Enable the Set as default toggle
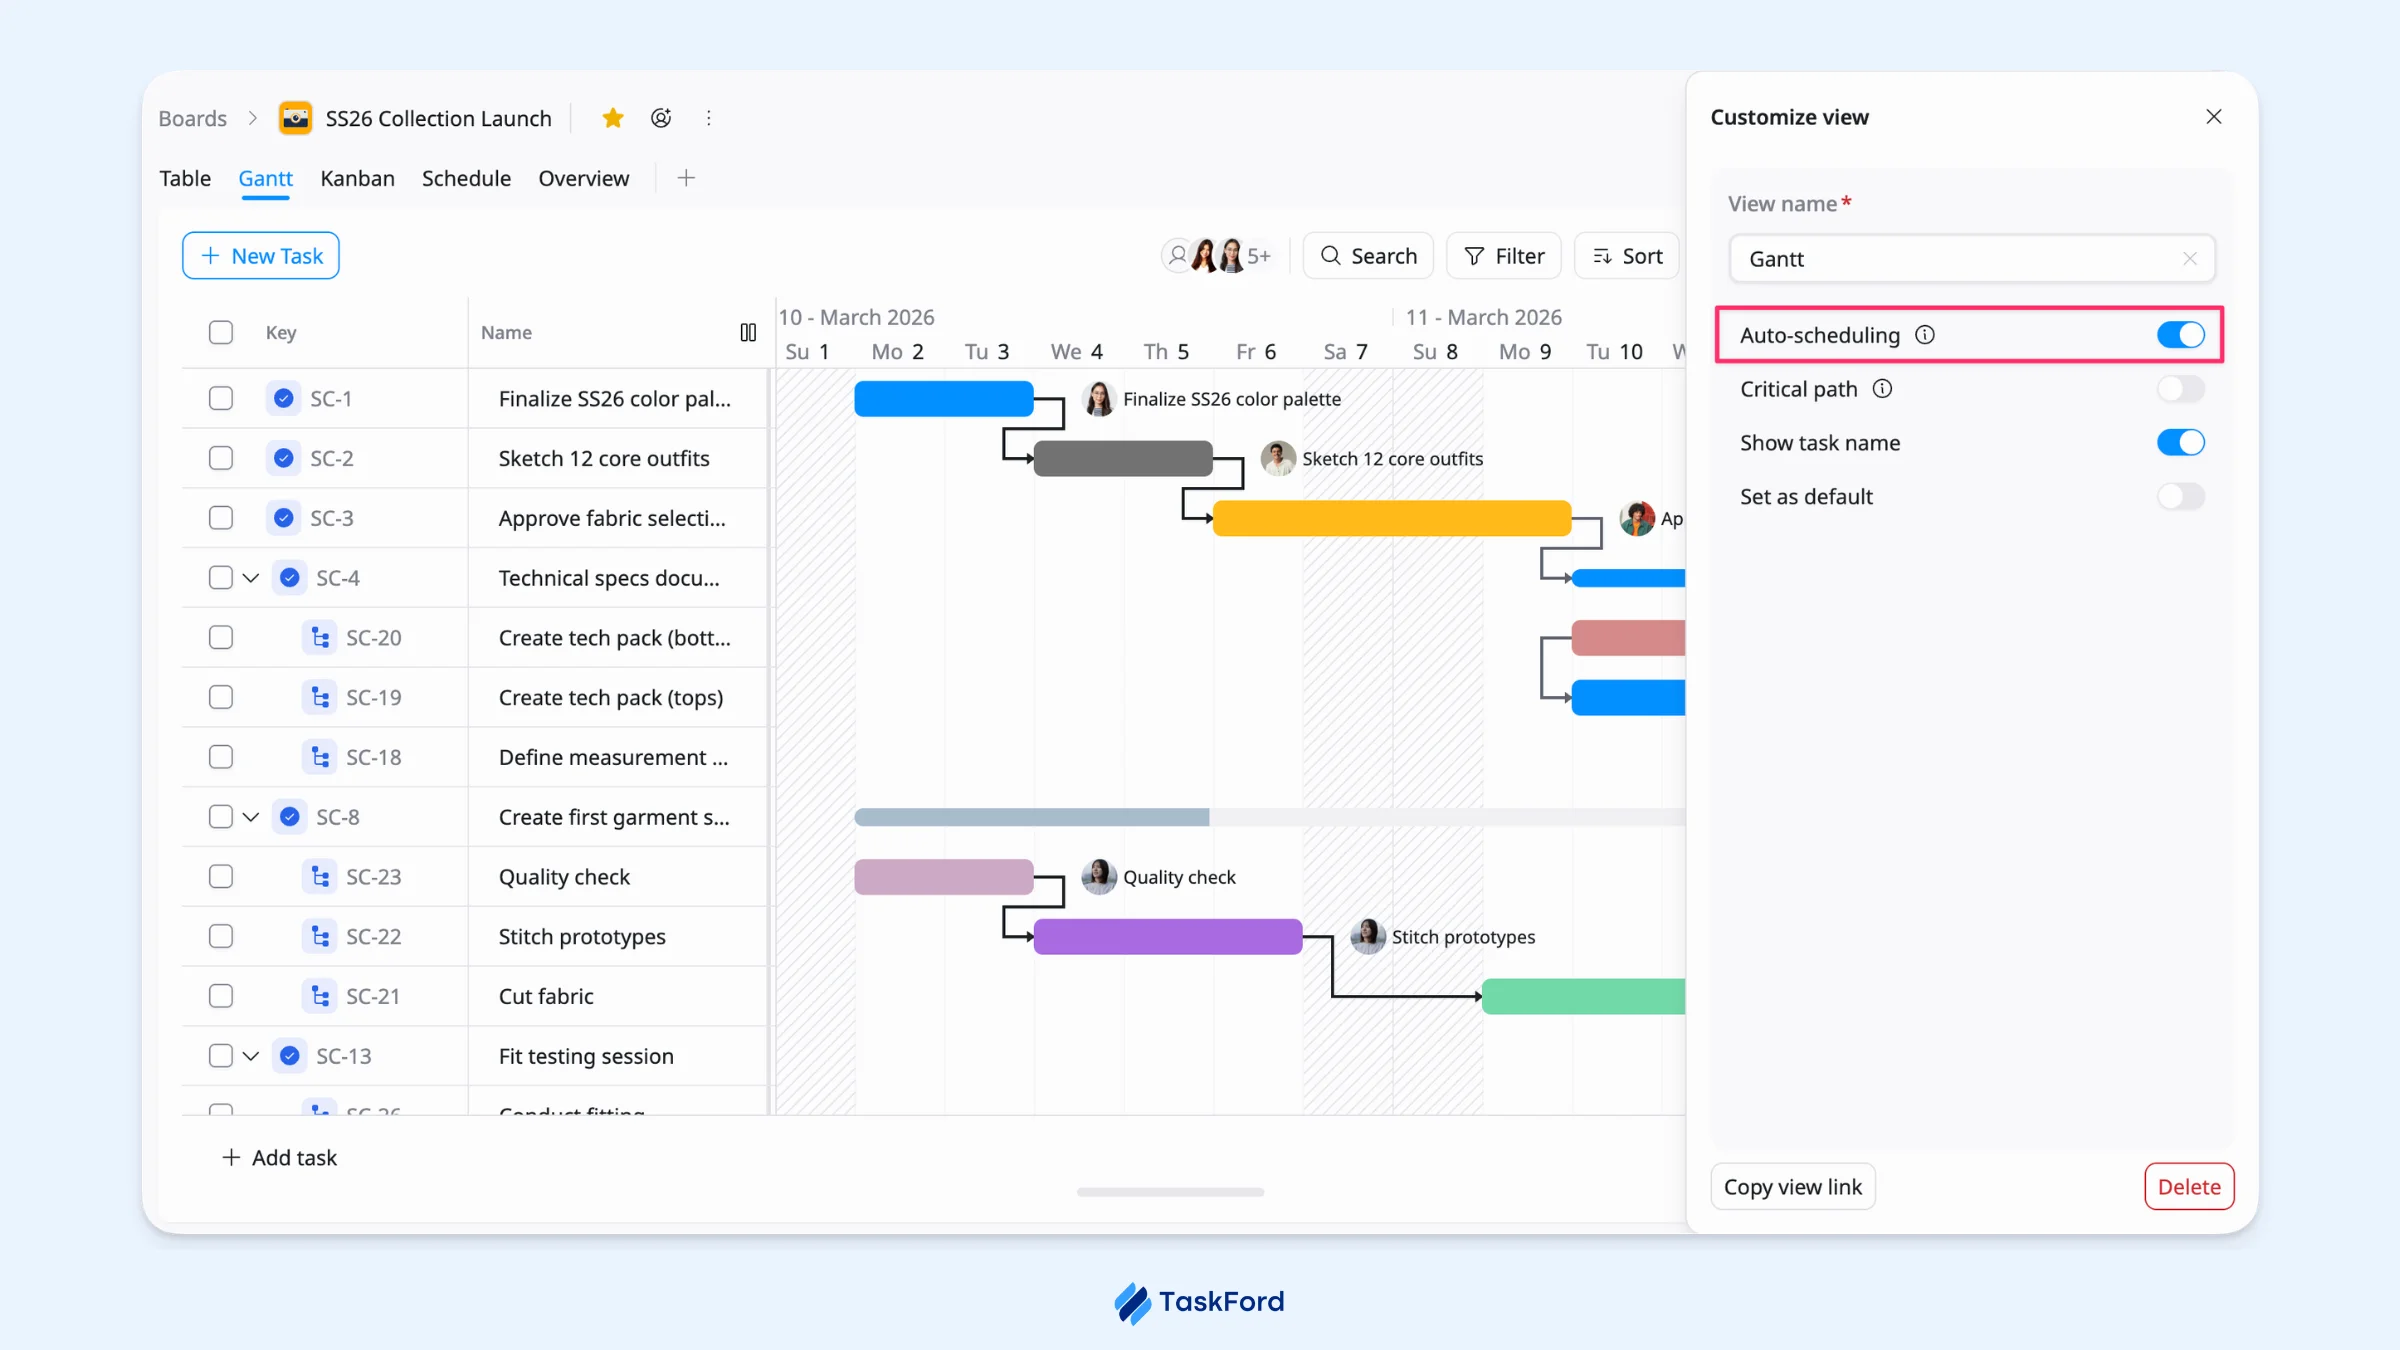Screen dimensions: 2400x1350 click(x=2181, y=497)
